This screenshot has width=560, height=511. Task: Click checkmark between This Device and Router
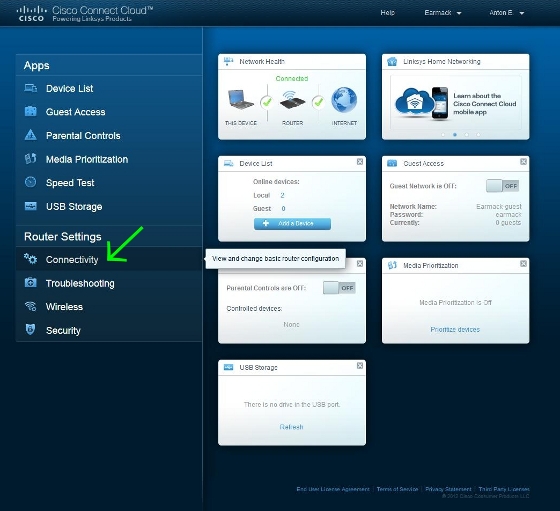pos(267,103)
